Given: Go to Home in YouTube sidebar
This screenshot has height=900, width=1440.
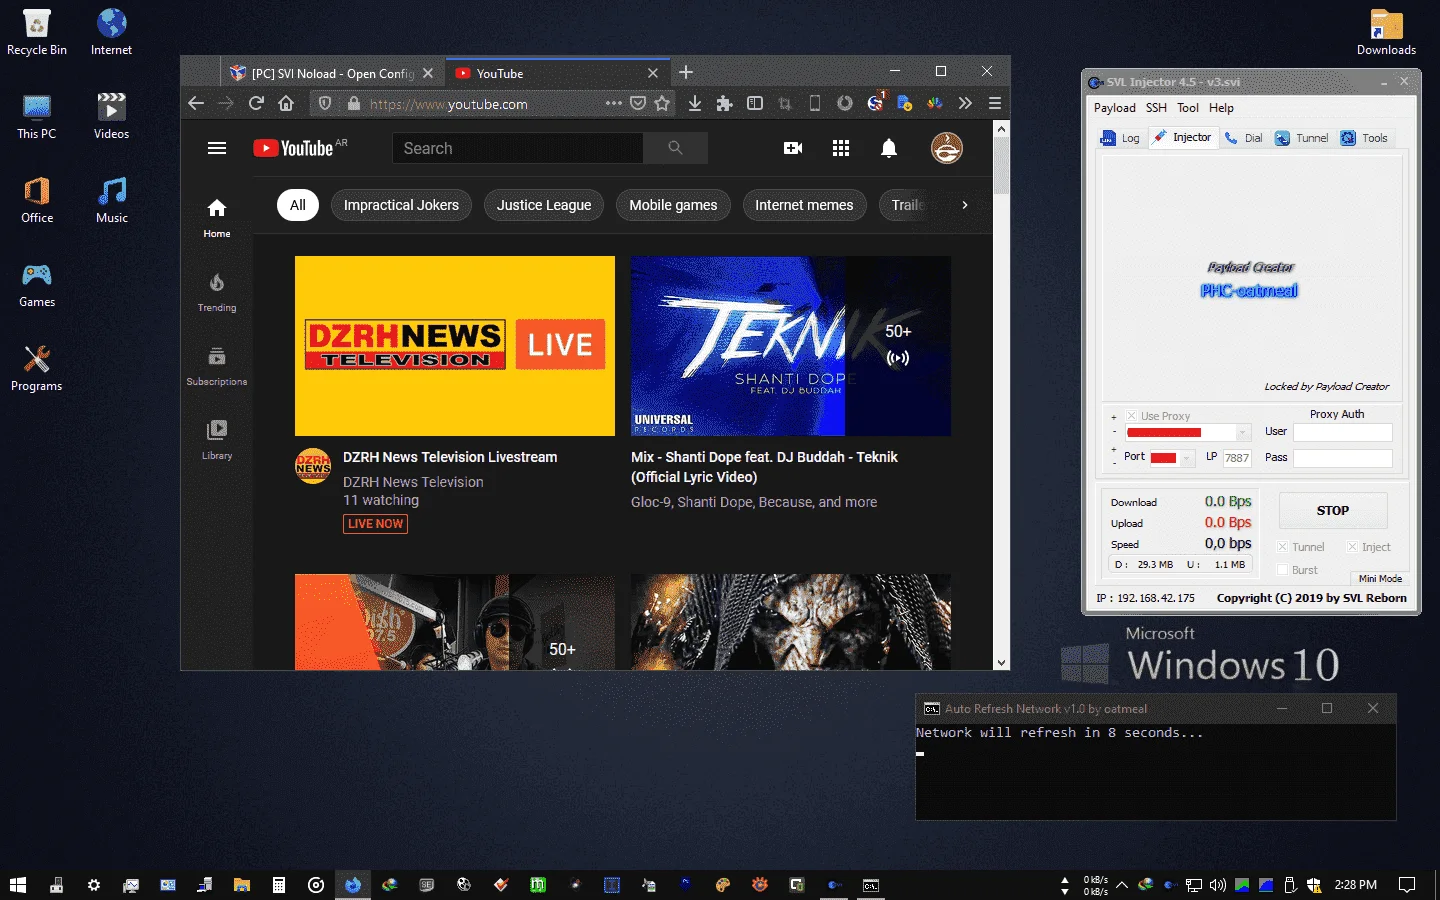Looking at the screenshot, I should tap(217, 218).
